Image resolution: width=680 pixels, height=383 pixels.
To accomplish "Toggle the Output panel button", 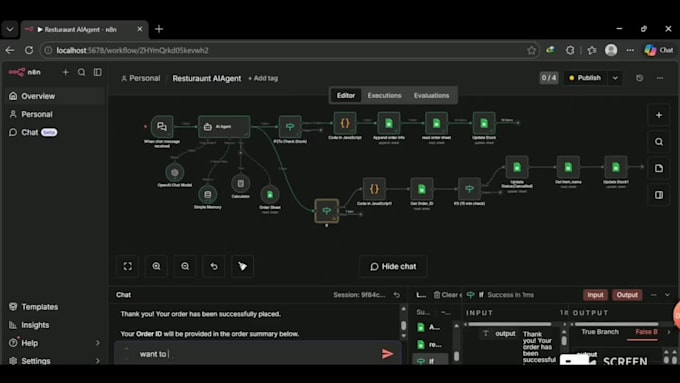I will coord(627,295).
